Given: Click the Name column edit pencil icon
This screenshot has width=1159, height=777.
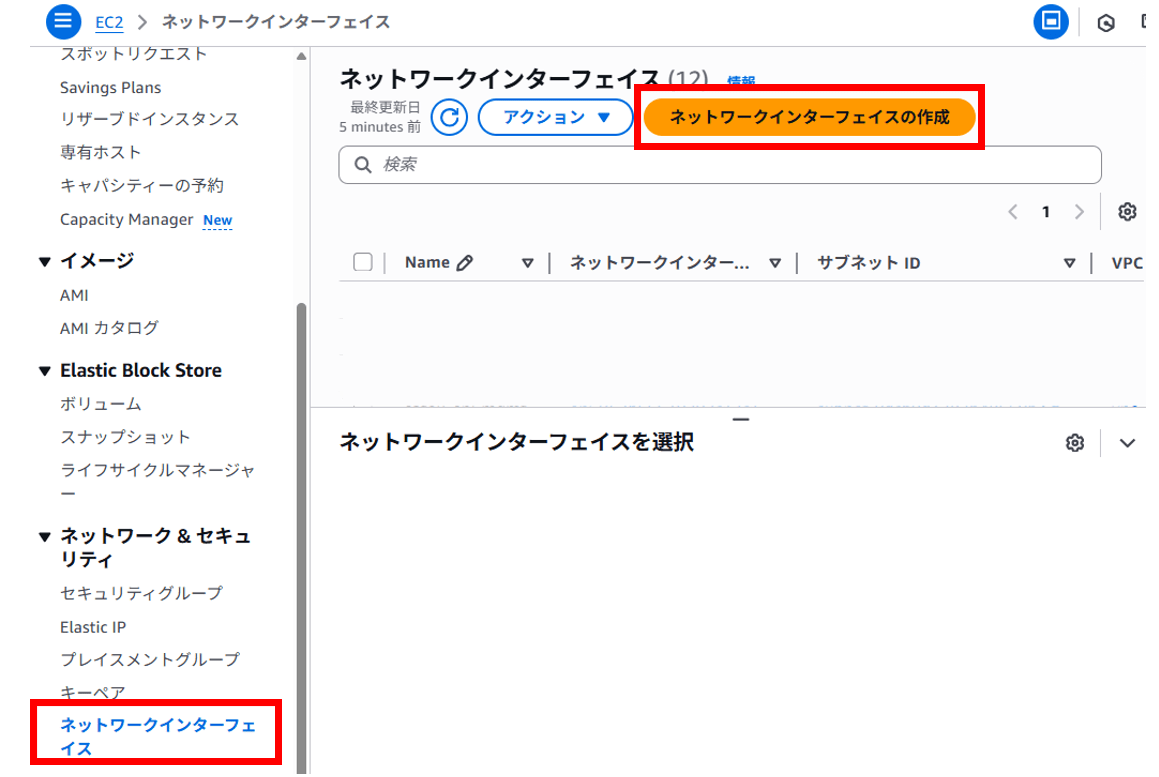Looking at the screenshot, I should point(464,263).
